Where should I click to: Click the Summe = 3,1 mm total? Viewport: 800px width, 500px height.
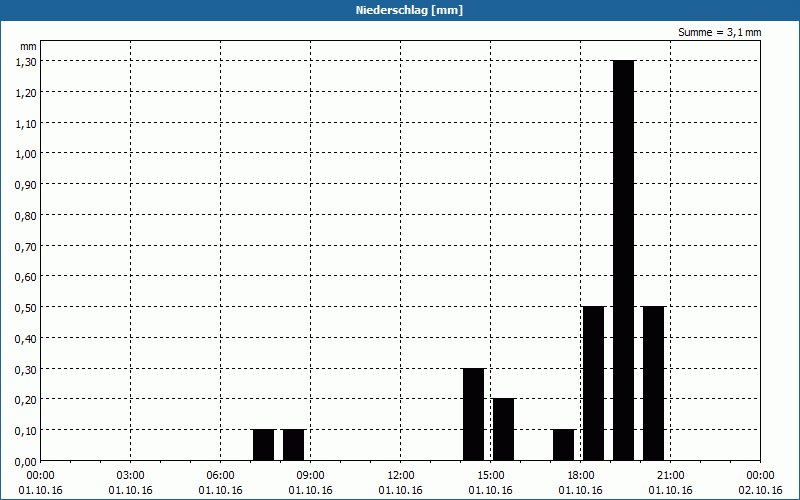pos(719,32)
